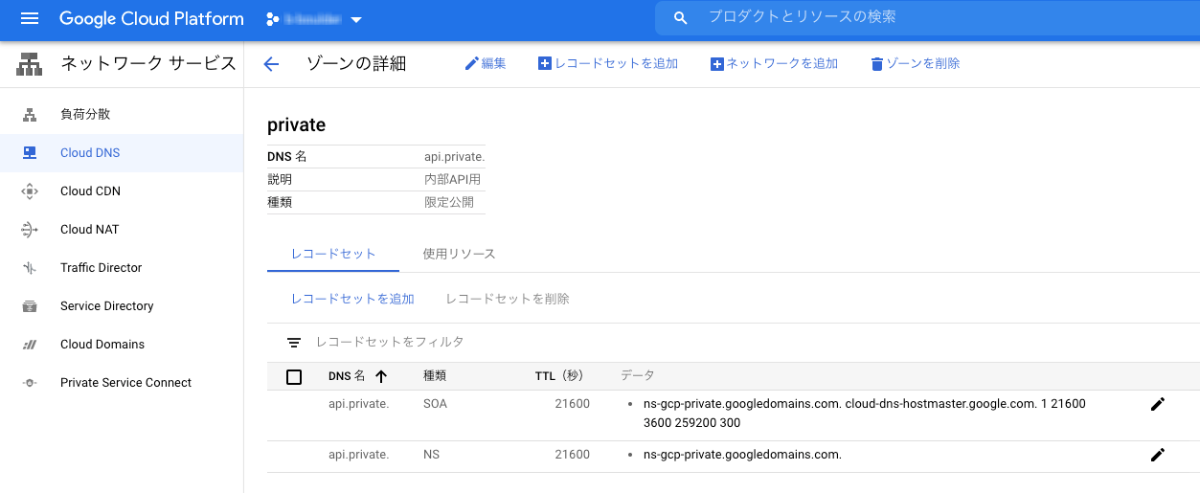This screenshot has height=493, width=1200.
Task: Click the search magnifier icon
Action: tap(681, 18)
